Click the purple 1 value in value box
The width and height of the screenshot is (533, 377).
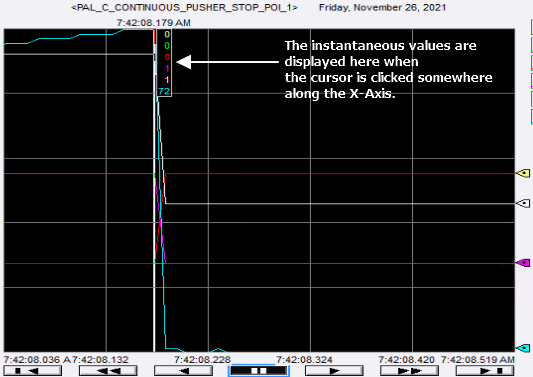pos(167,68)
